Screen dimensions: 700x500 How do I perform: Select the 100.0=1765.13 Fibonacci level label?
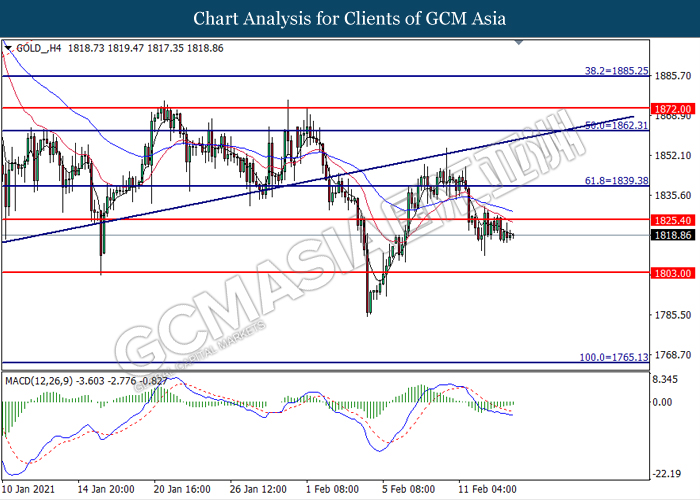[x=616, y=358]
